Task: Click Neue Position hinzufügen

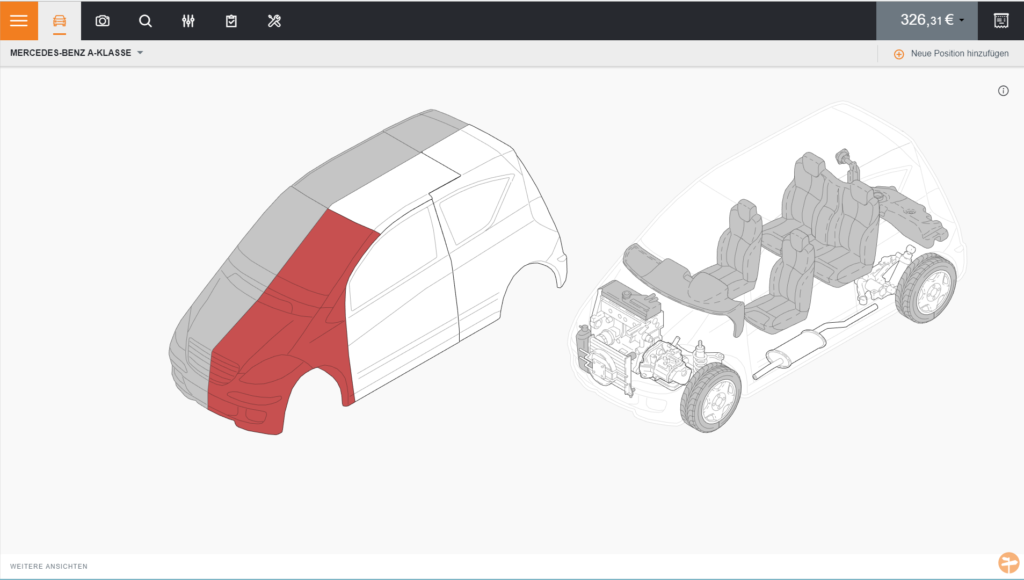Action: point(952,54)
